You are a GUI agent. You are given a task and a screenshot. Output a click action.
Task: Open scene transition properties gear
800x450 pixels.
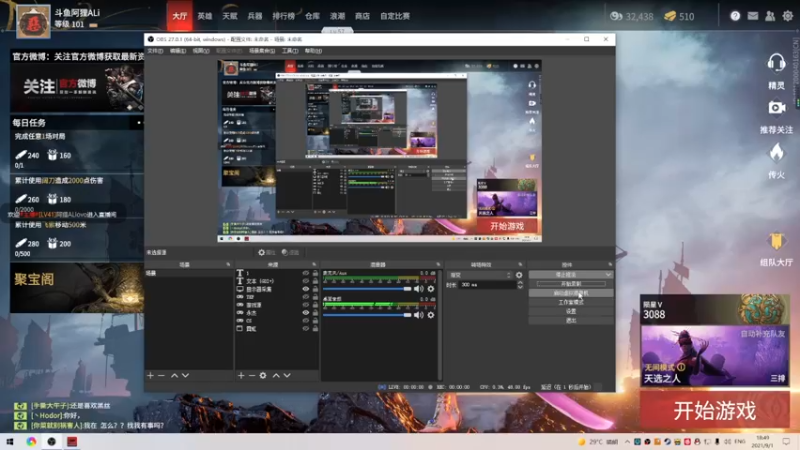(519, 275)
